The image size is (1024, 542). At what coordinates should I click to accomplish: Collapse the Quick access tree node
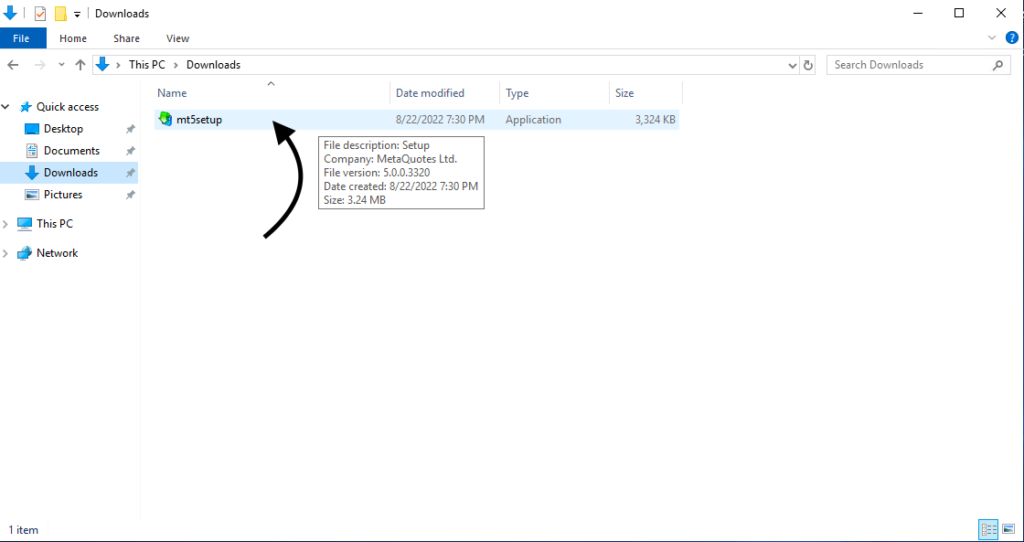[x=7, y=107]
